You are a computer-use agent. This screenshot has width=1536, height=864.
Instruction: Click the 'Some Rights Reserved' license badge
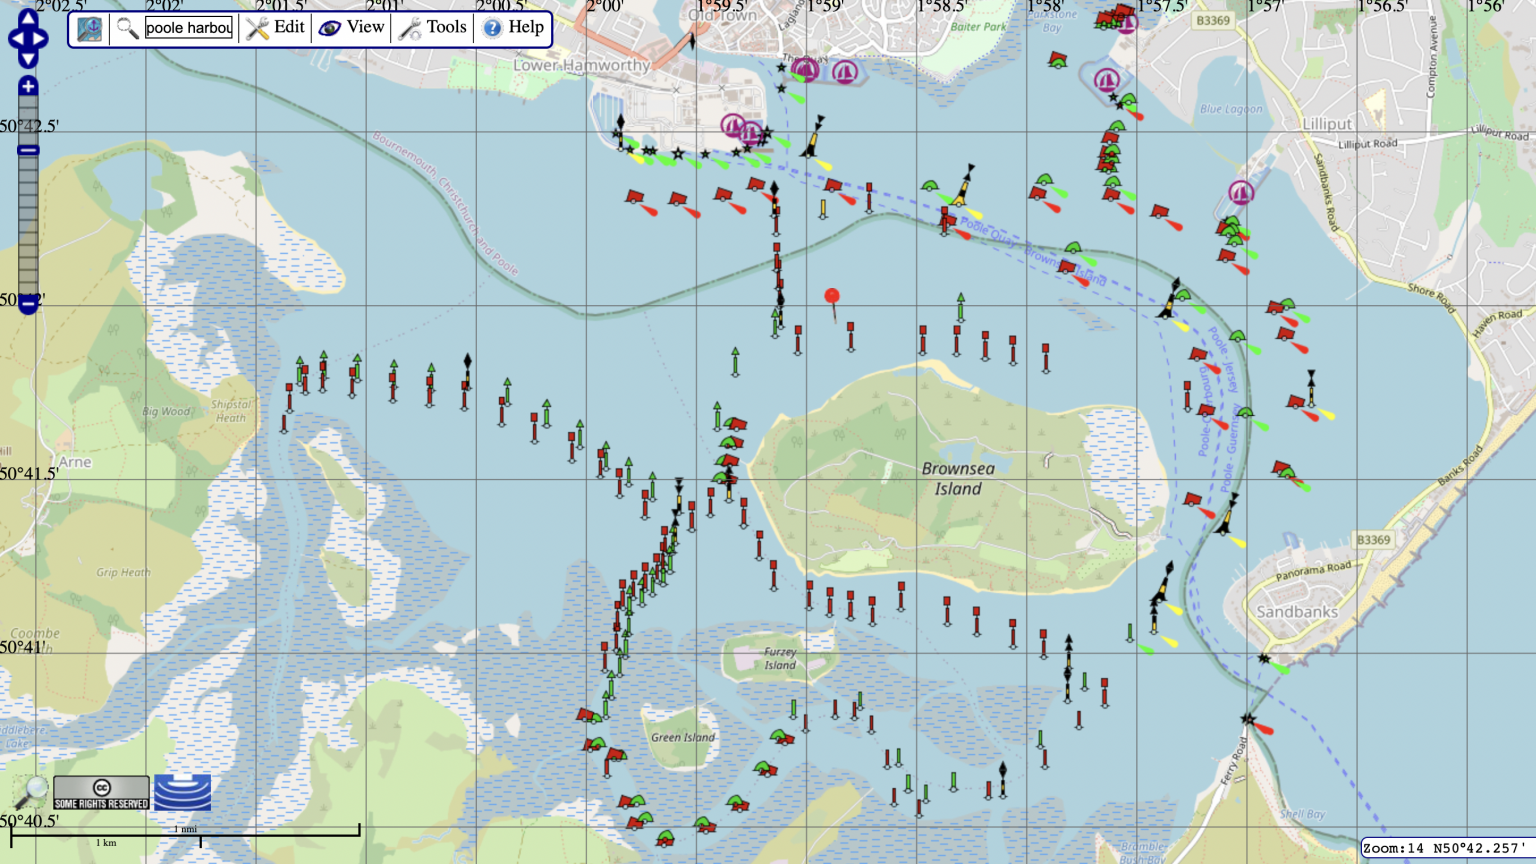pyautogui.click(x=101, y=792)
